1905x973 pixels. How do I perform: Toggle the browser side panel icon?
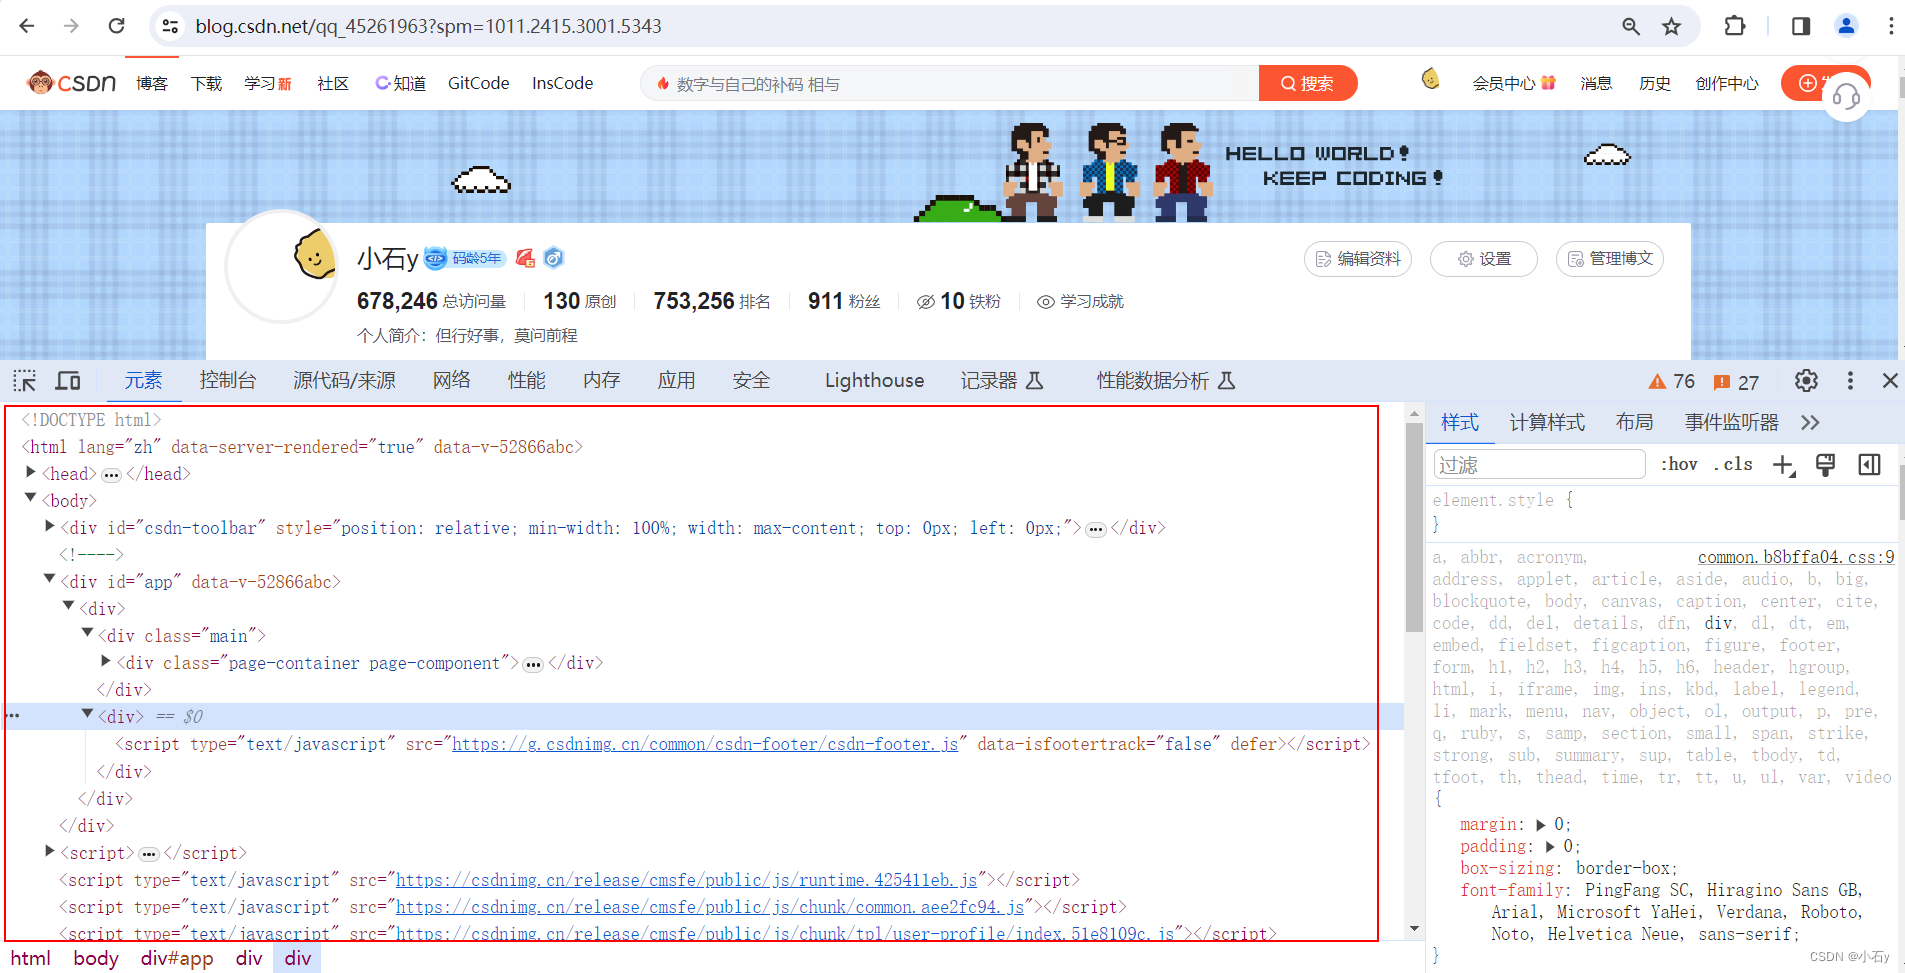[x=1801, y=26]
